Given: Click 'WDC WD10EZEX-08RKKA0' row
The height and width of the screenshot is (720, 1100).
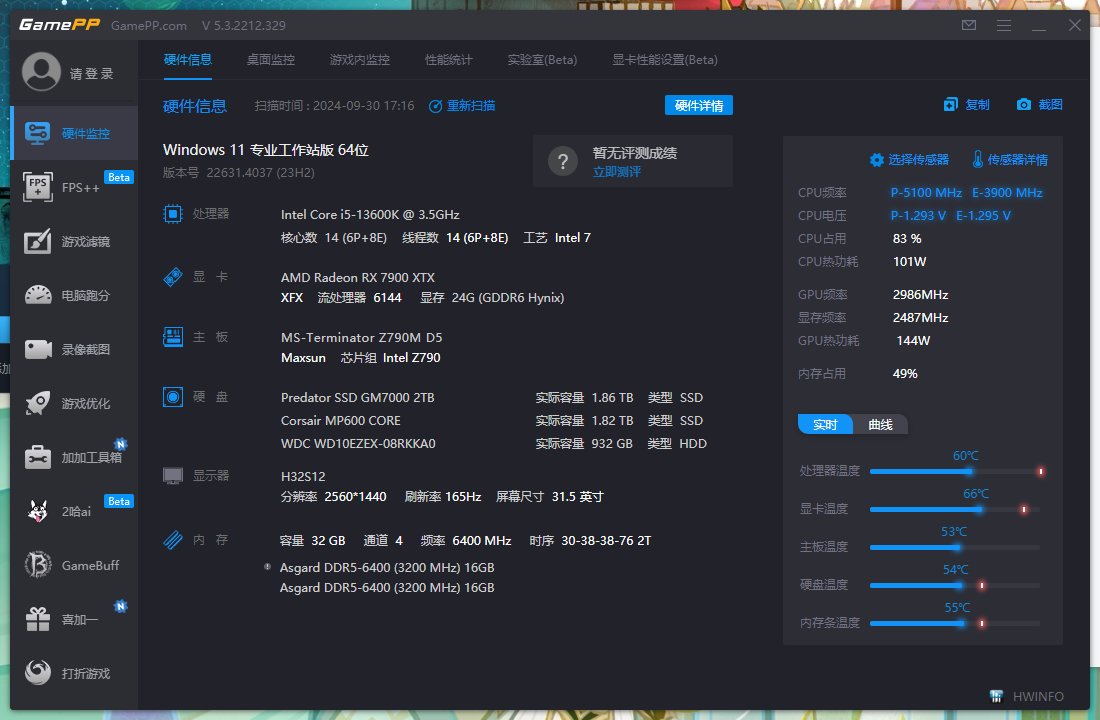Looking at the screenshot, I should pyautogui.click(x=494, y=444).
